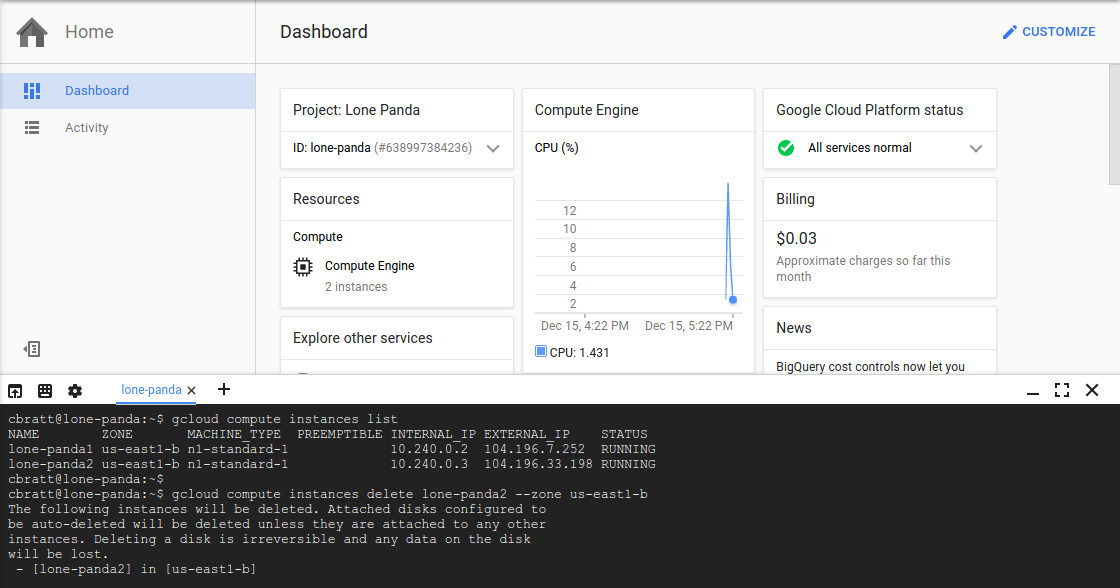
Task: Minimize the Cloud Shell terminal
Action: pos(1032,390)
